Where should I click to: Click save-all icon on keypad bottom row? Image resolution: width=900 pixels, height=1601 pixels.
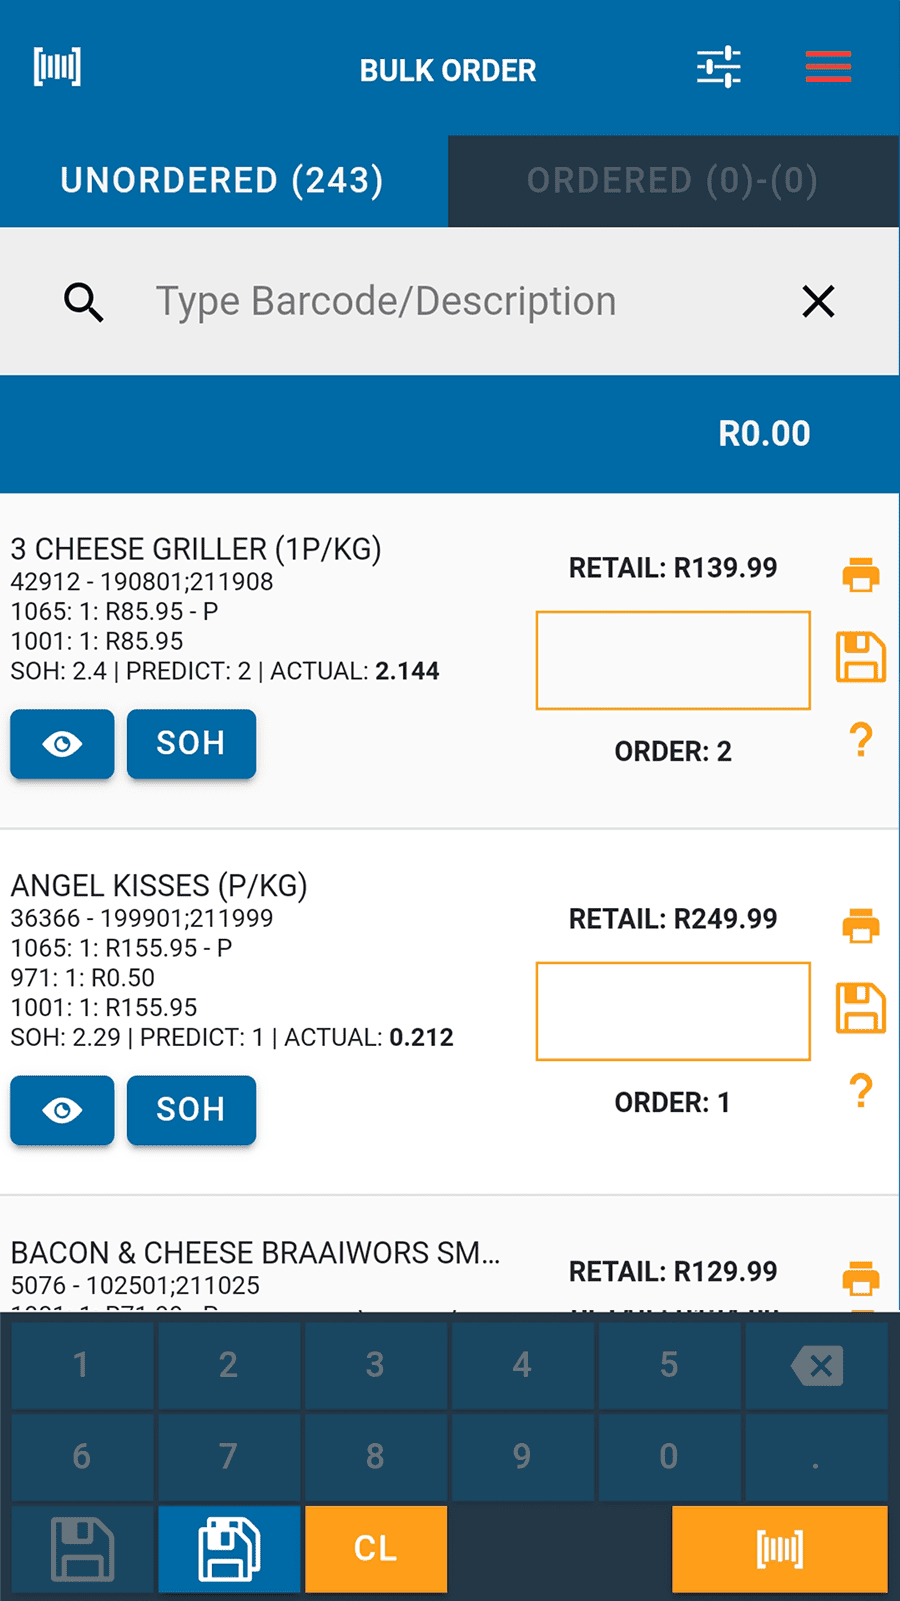229,1549
